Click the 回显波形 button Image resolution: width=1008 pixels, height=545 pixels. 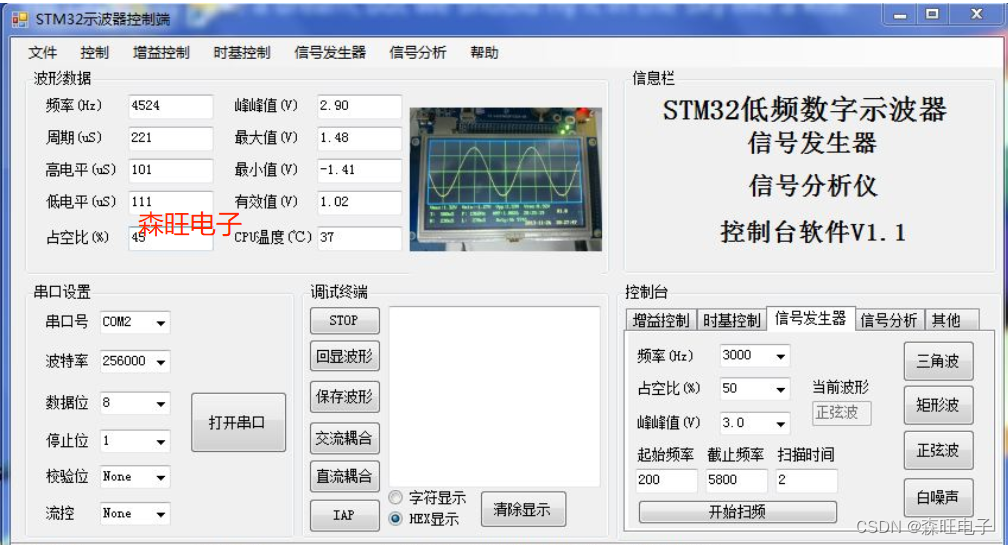pos(345,356)
